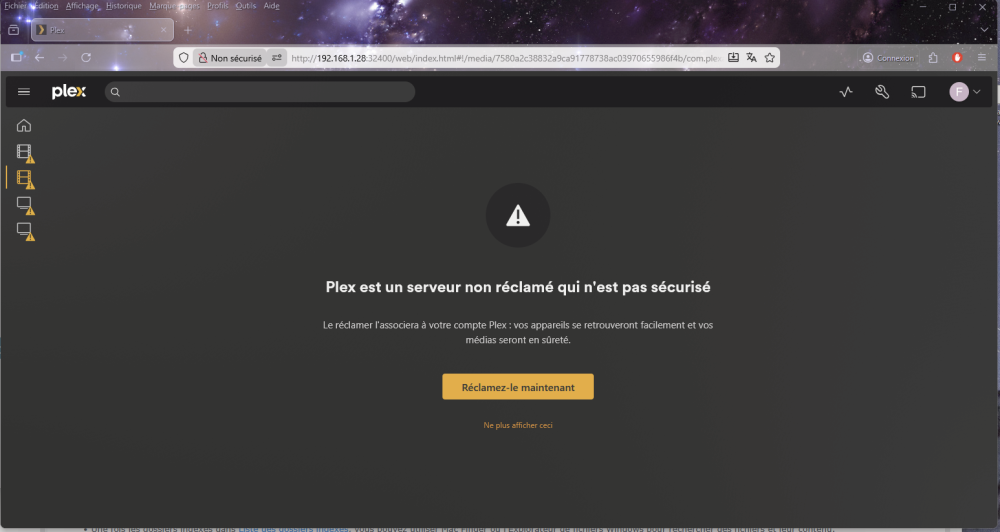Click the tracking protection shield icon
1000x532 pixels.
coord(184,57)
